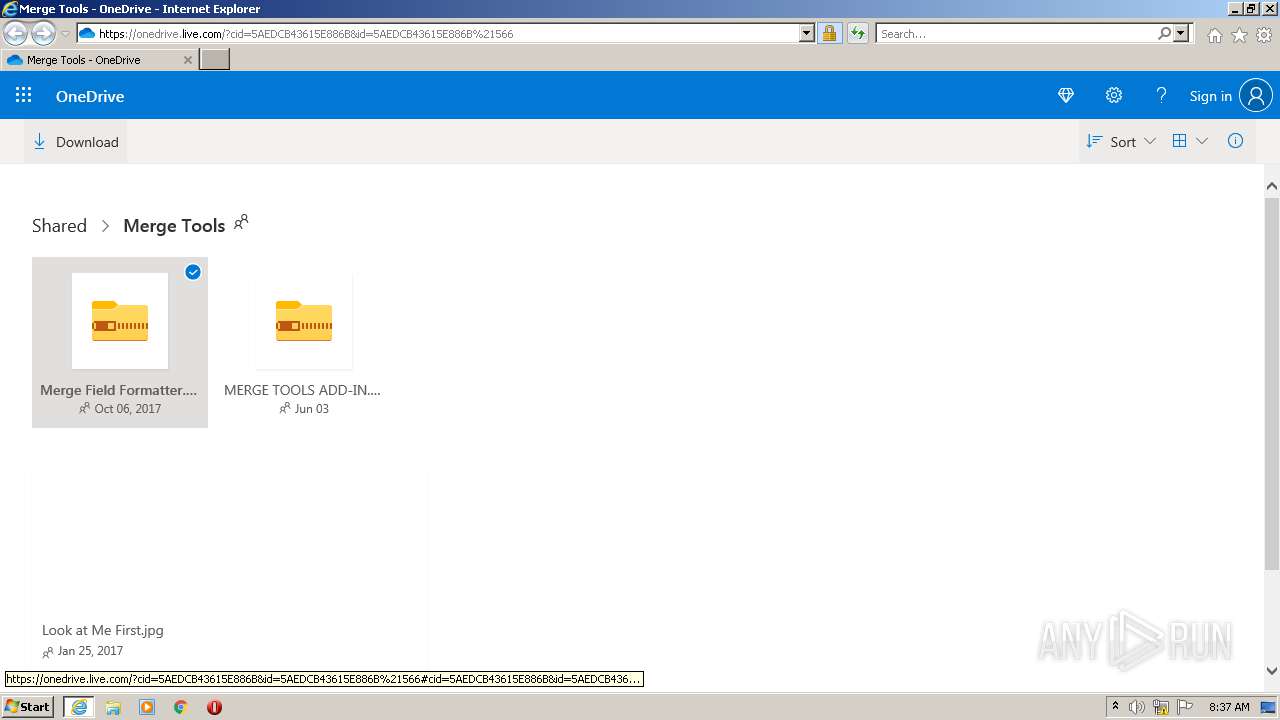Image resolution: width=1280 pixels, height=720 pixels.
Task: Open MERGE TOOLS ADD-IN zip thumbnail
Action: click(304, 321)
